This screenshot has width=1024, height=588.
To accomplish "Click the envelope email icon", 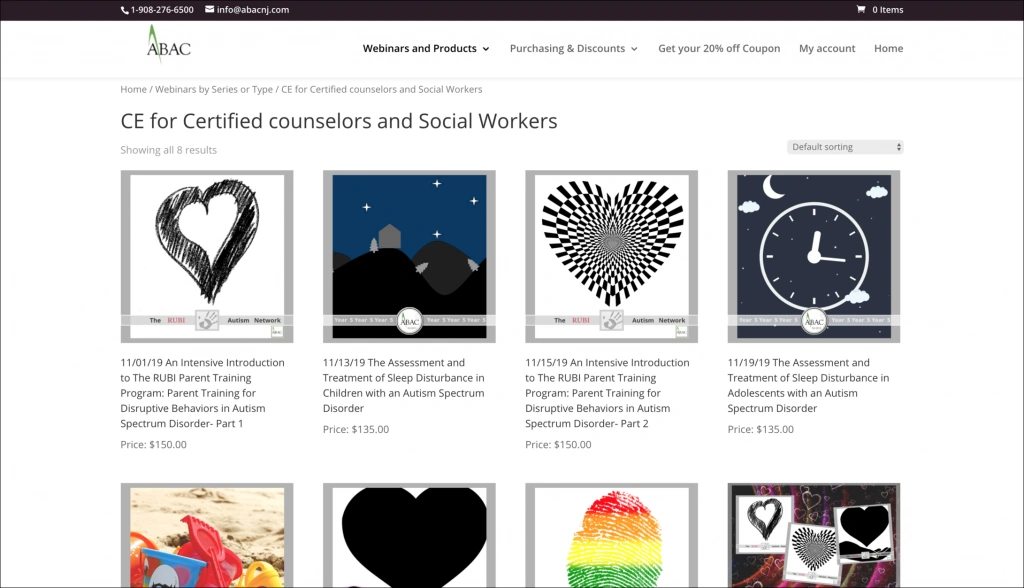I will tap(210, 10).
